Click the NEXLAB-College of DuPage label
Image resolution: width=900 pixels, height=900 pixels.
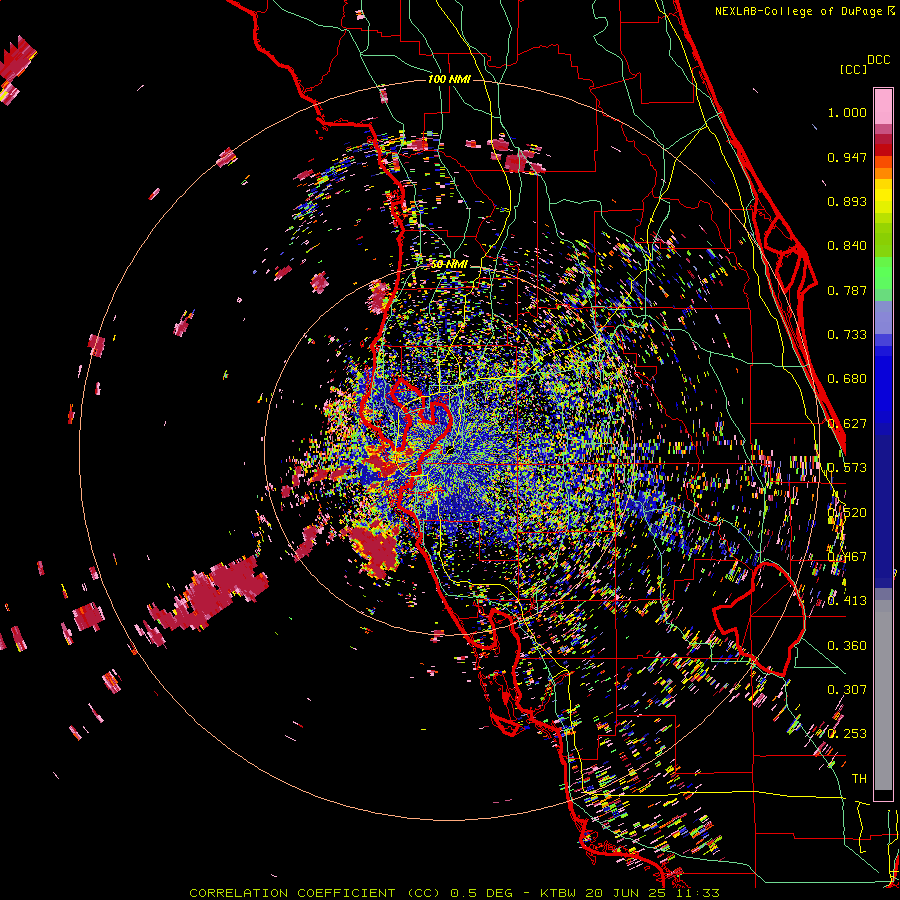[799, 11]
